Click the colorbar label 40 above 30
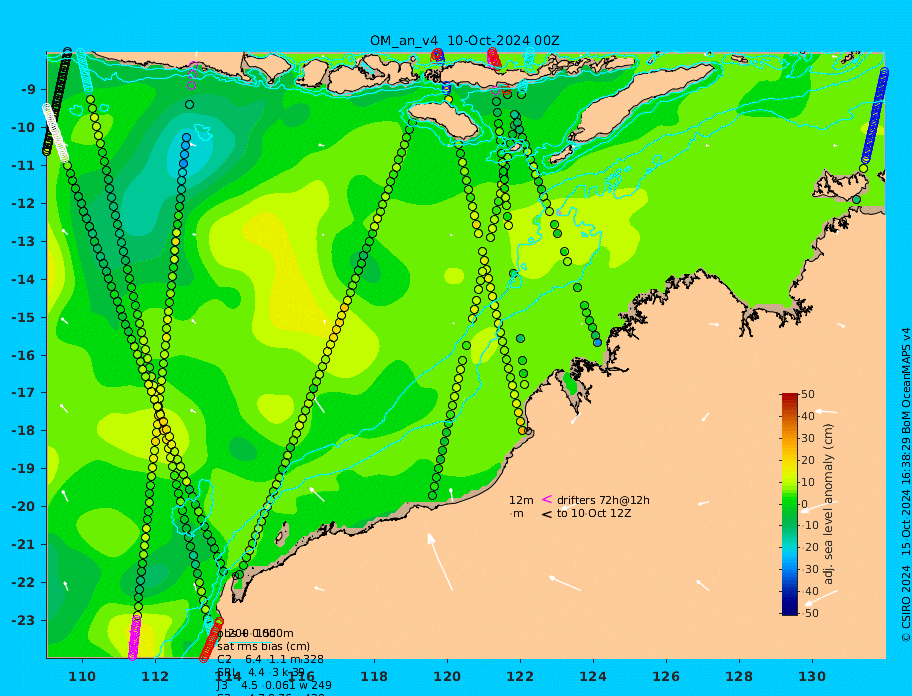Image resolution: width=912 pixels, height=696 pixels. click(x=808, y=416)
